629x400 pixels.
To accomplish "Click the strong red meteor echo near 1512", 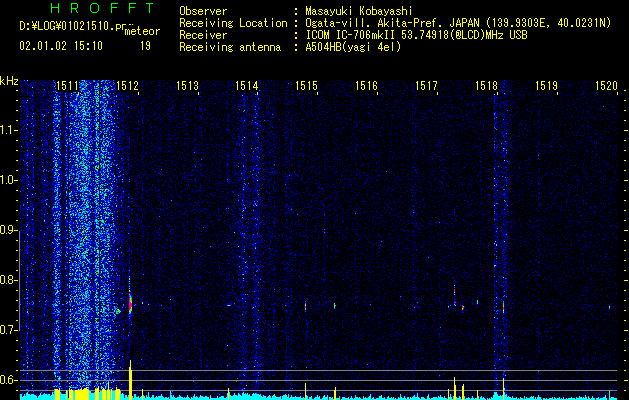I will click(x=130, y=303).
